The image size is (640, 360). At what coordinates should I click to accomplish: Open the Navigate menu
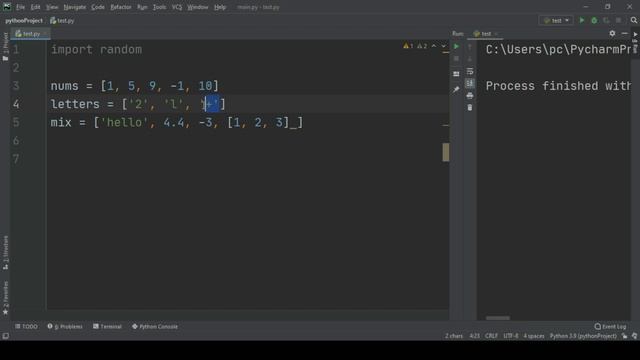(75, 7)
